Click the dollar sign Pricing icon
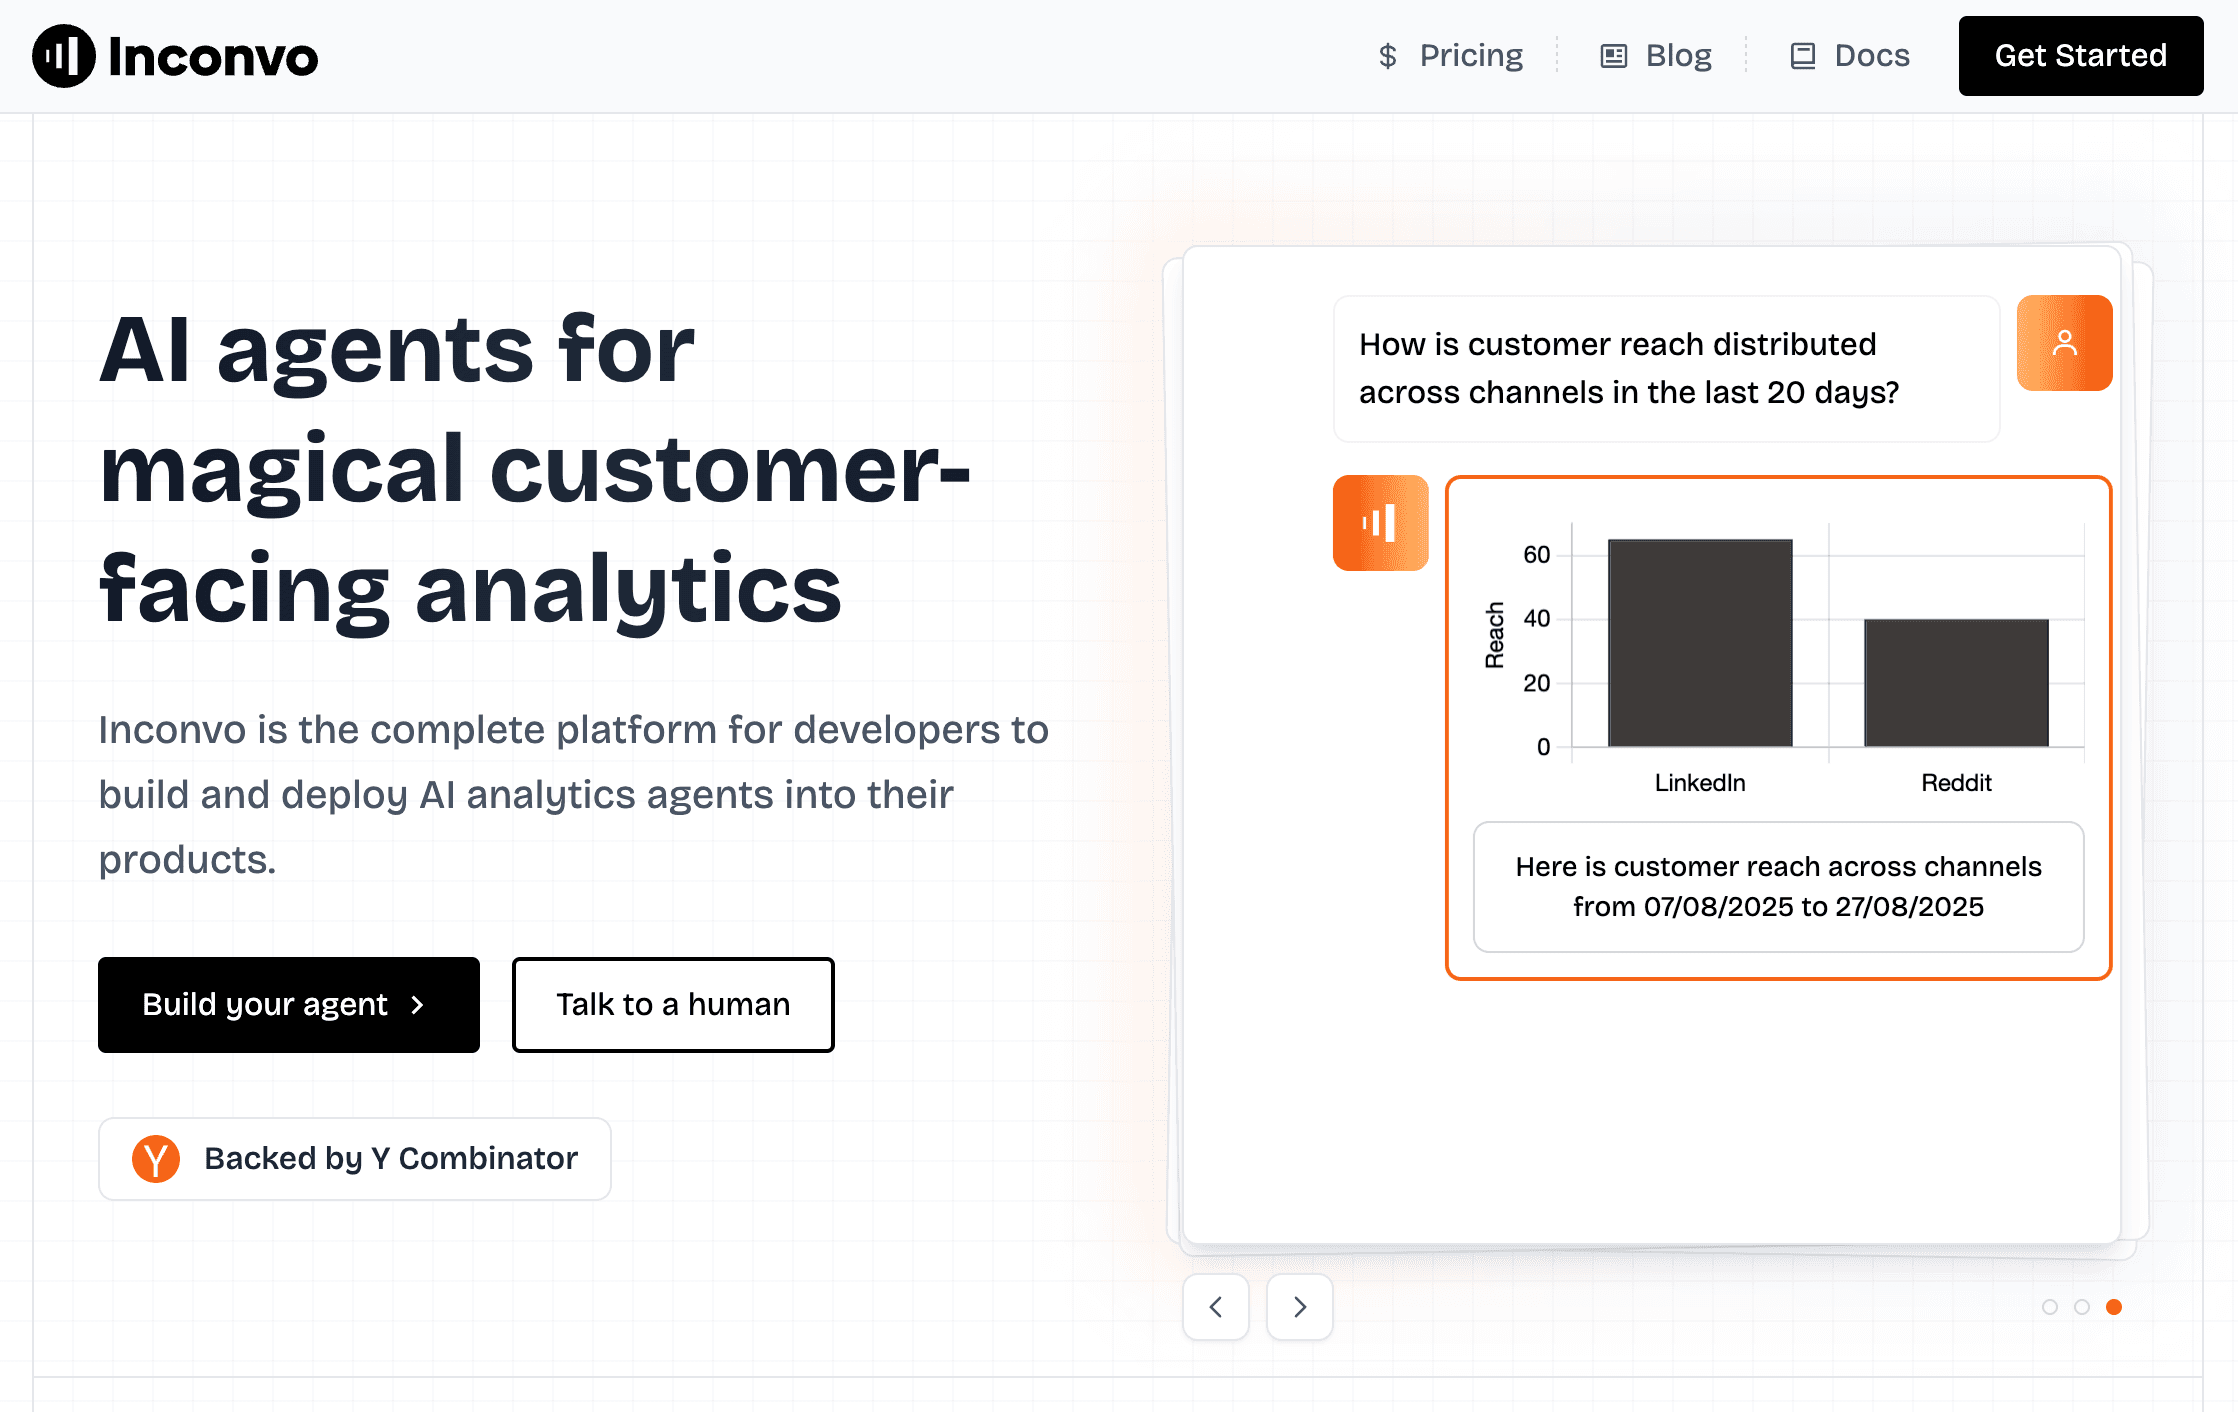The width and height of the screenshot is (2238, 1412). [1387, 56]
